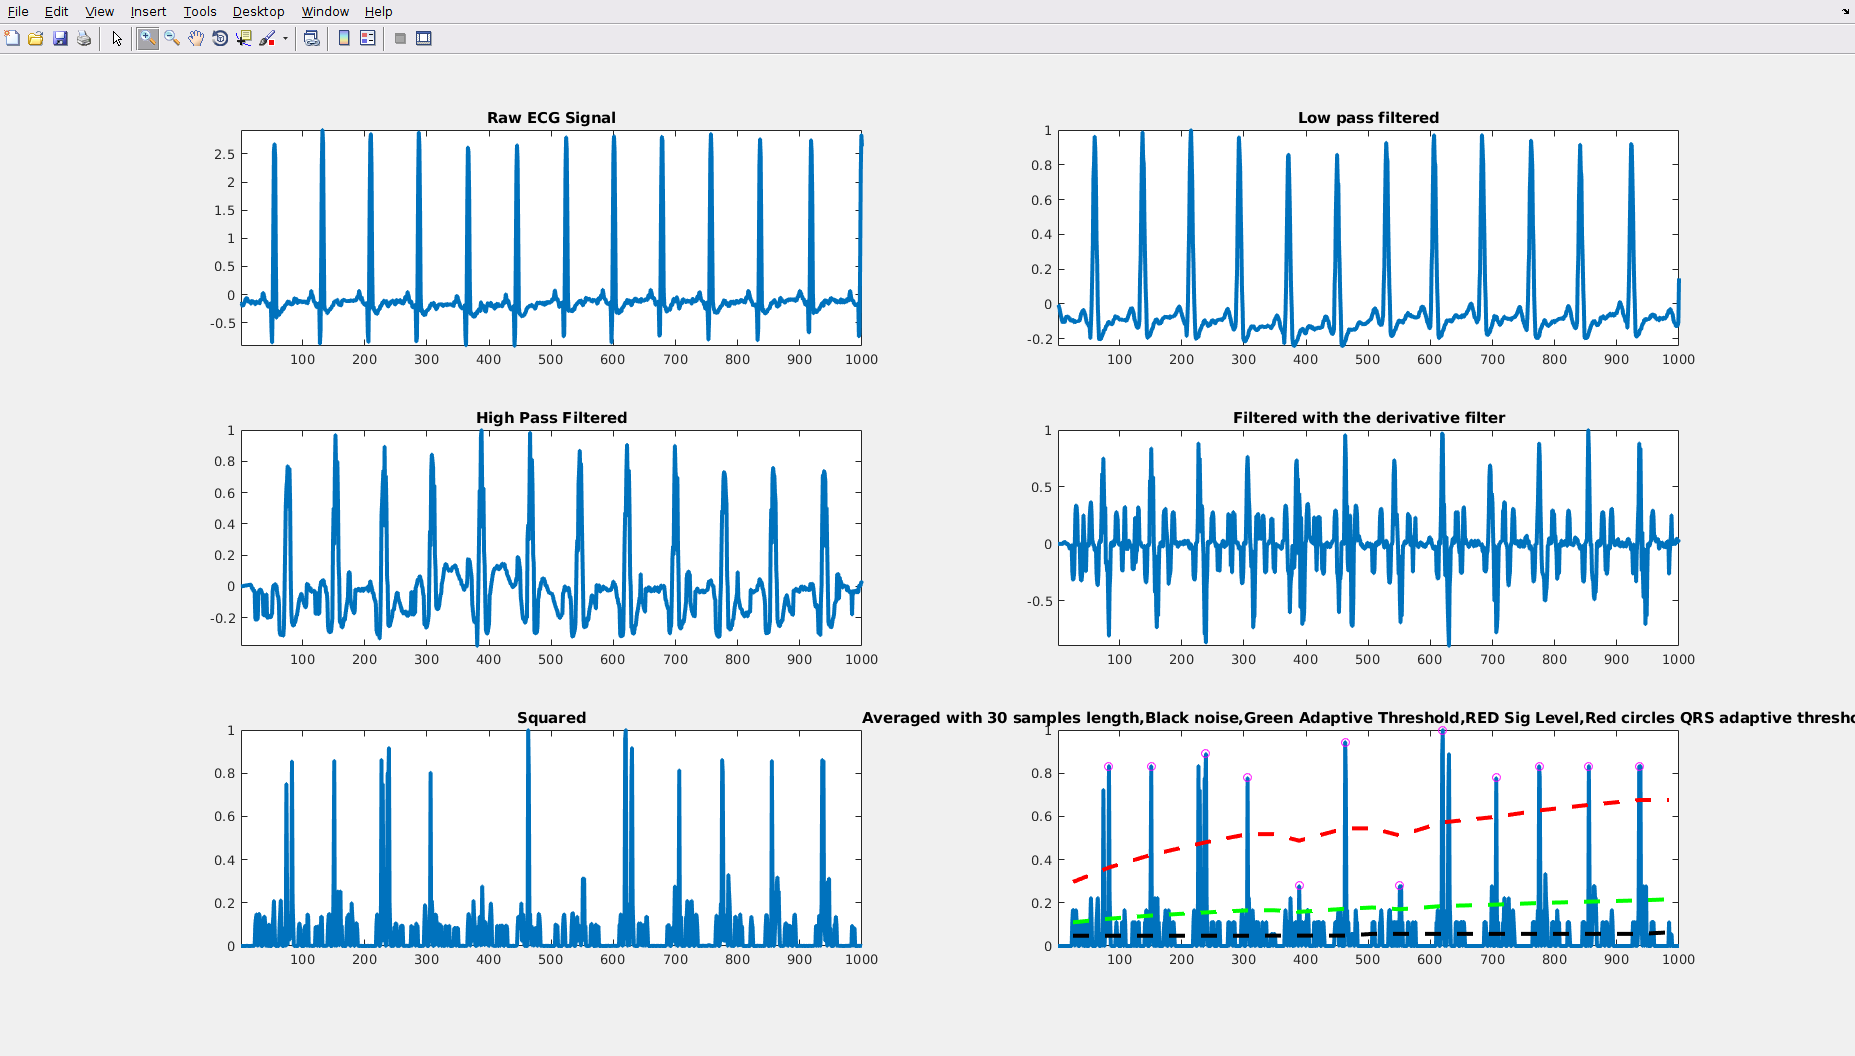Click the Link Plot icon
The height and width of the screenshot is (1056, 1855).
click(x=312, y=38)
